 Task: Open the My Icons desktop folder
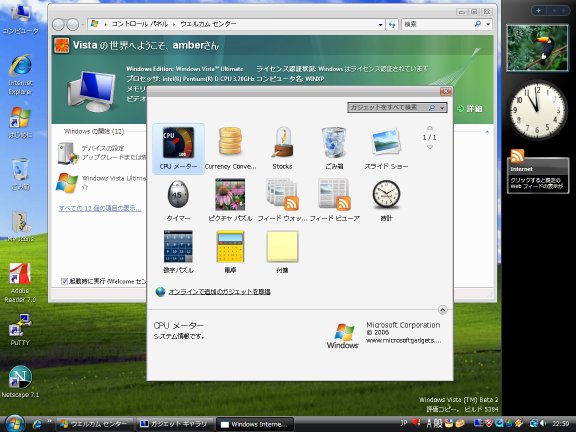point(20,226)
